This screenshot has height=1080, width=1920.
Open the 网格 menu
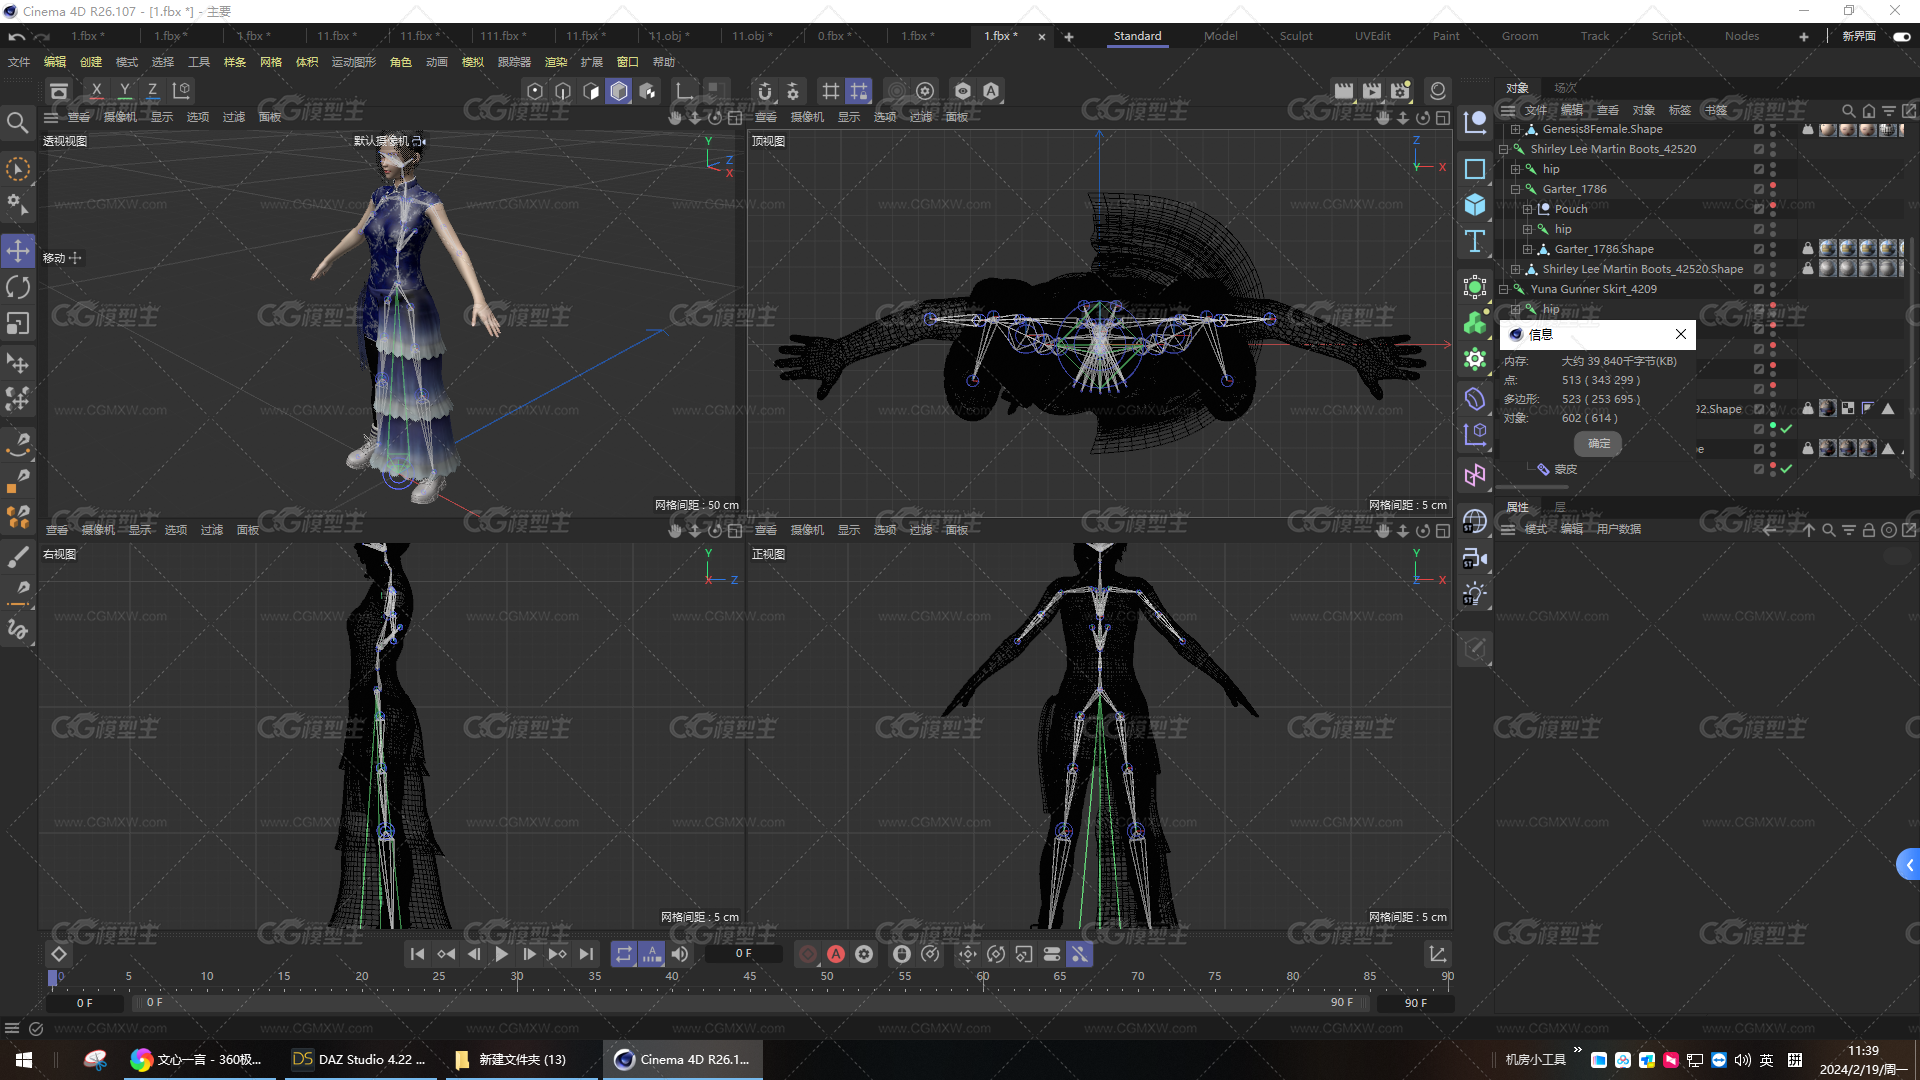tap(271, 62)
